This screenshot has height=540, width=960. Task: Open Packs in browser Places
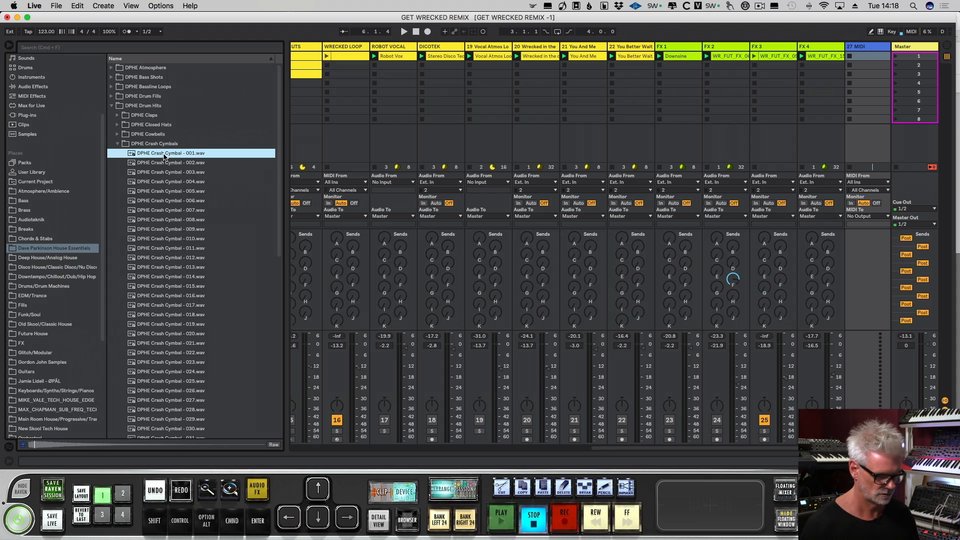click(x=24, y=163)
